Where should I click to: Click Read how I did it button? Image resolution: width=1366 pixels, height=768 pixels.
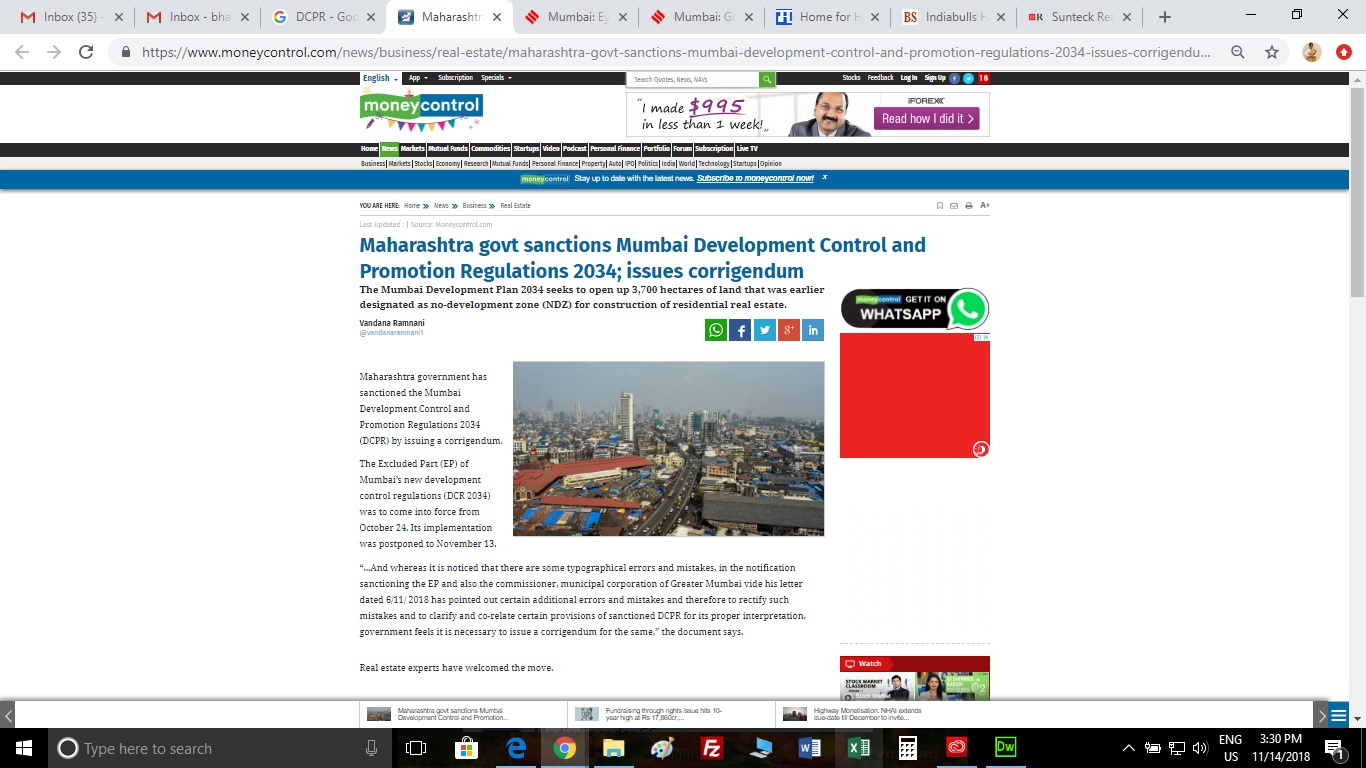[927, 118]
